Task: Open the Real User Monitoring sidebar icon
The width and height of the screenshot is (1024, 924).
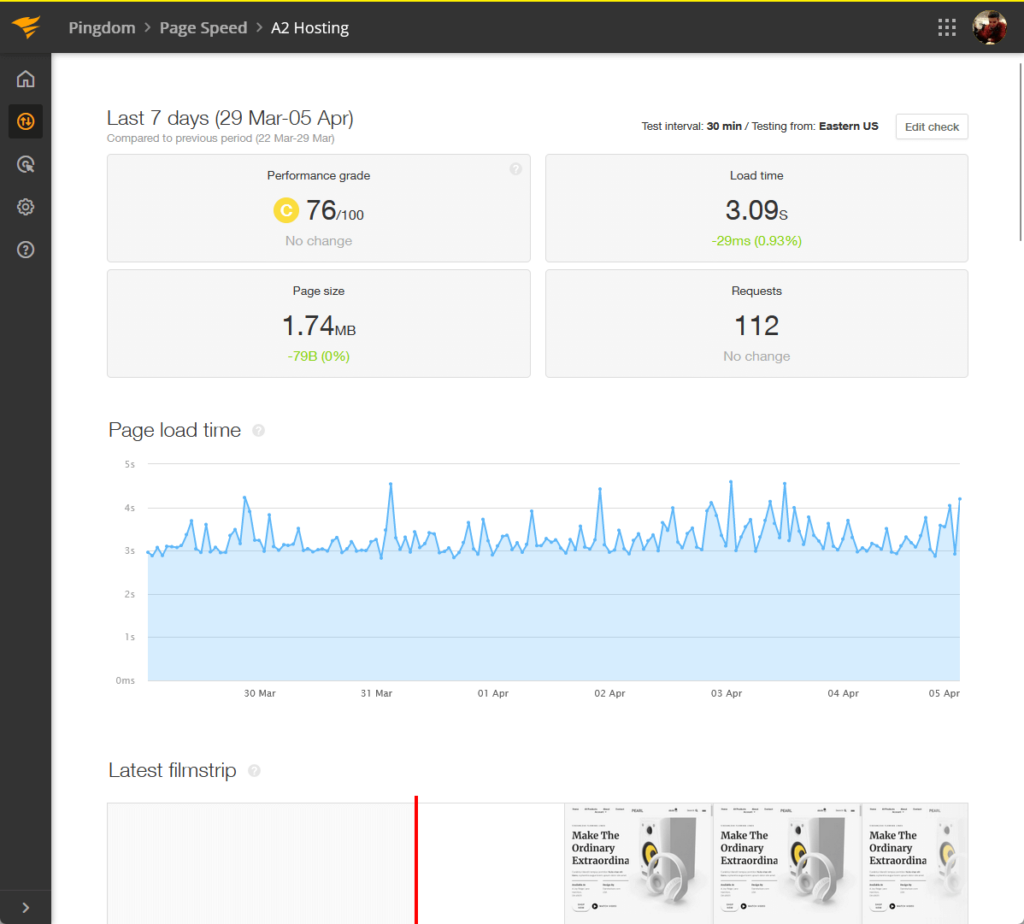Action: 25,164
